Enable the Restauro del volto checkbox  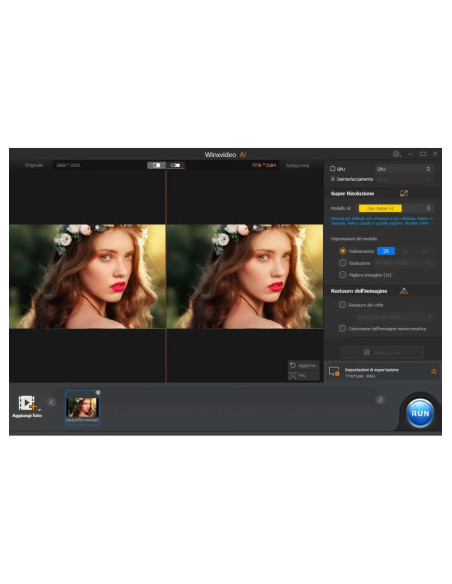click(342, 305)
